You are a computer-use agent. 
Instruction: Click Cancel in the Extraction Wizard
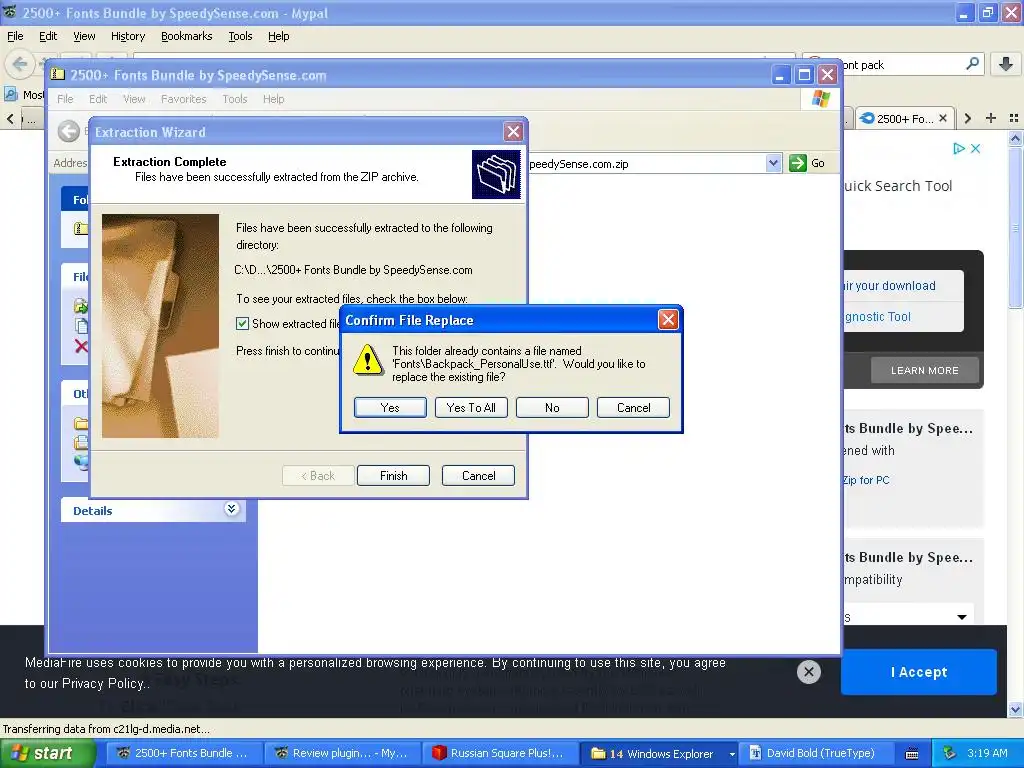(x=478, y=475)
